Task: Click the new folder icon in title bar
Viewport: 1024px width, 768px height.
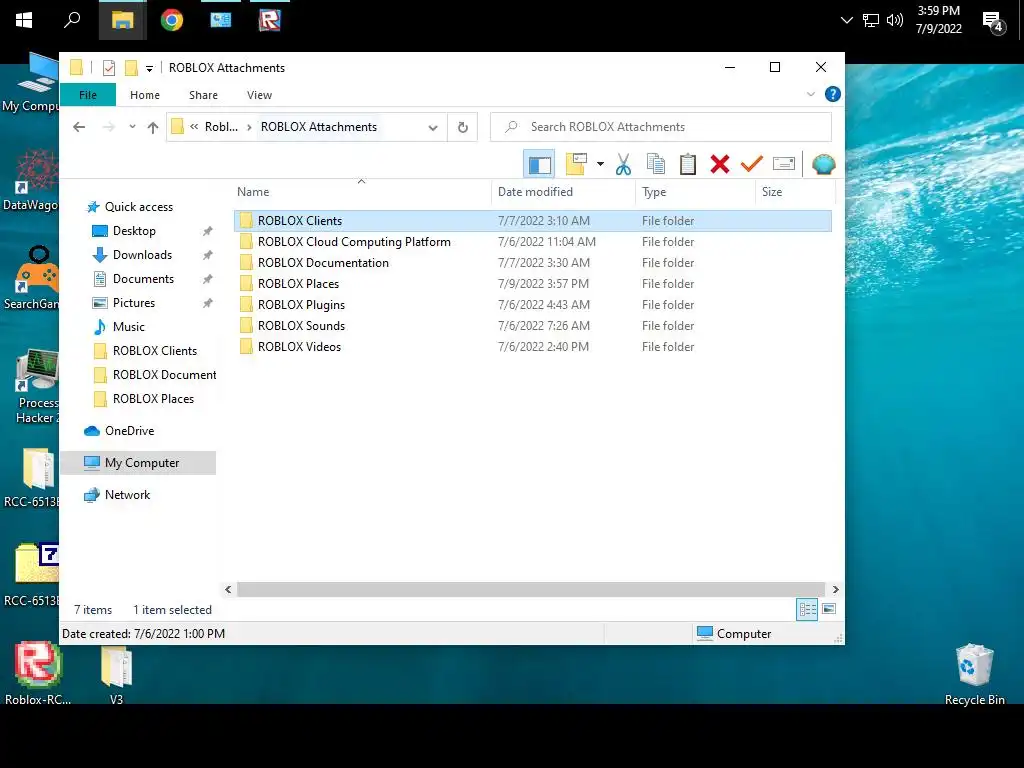Action: pos(131,68)
